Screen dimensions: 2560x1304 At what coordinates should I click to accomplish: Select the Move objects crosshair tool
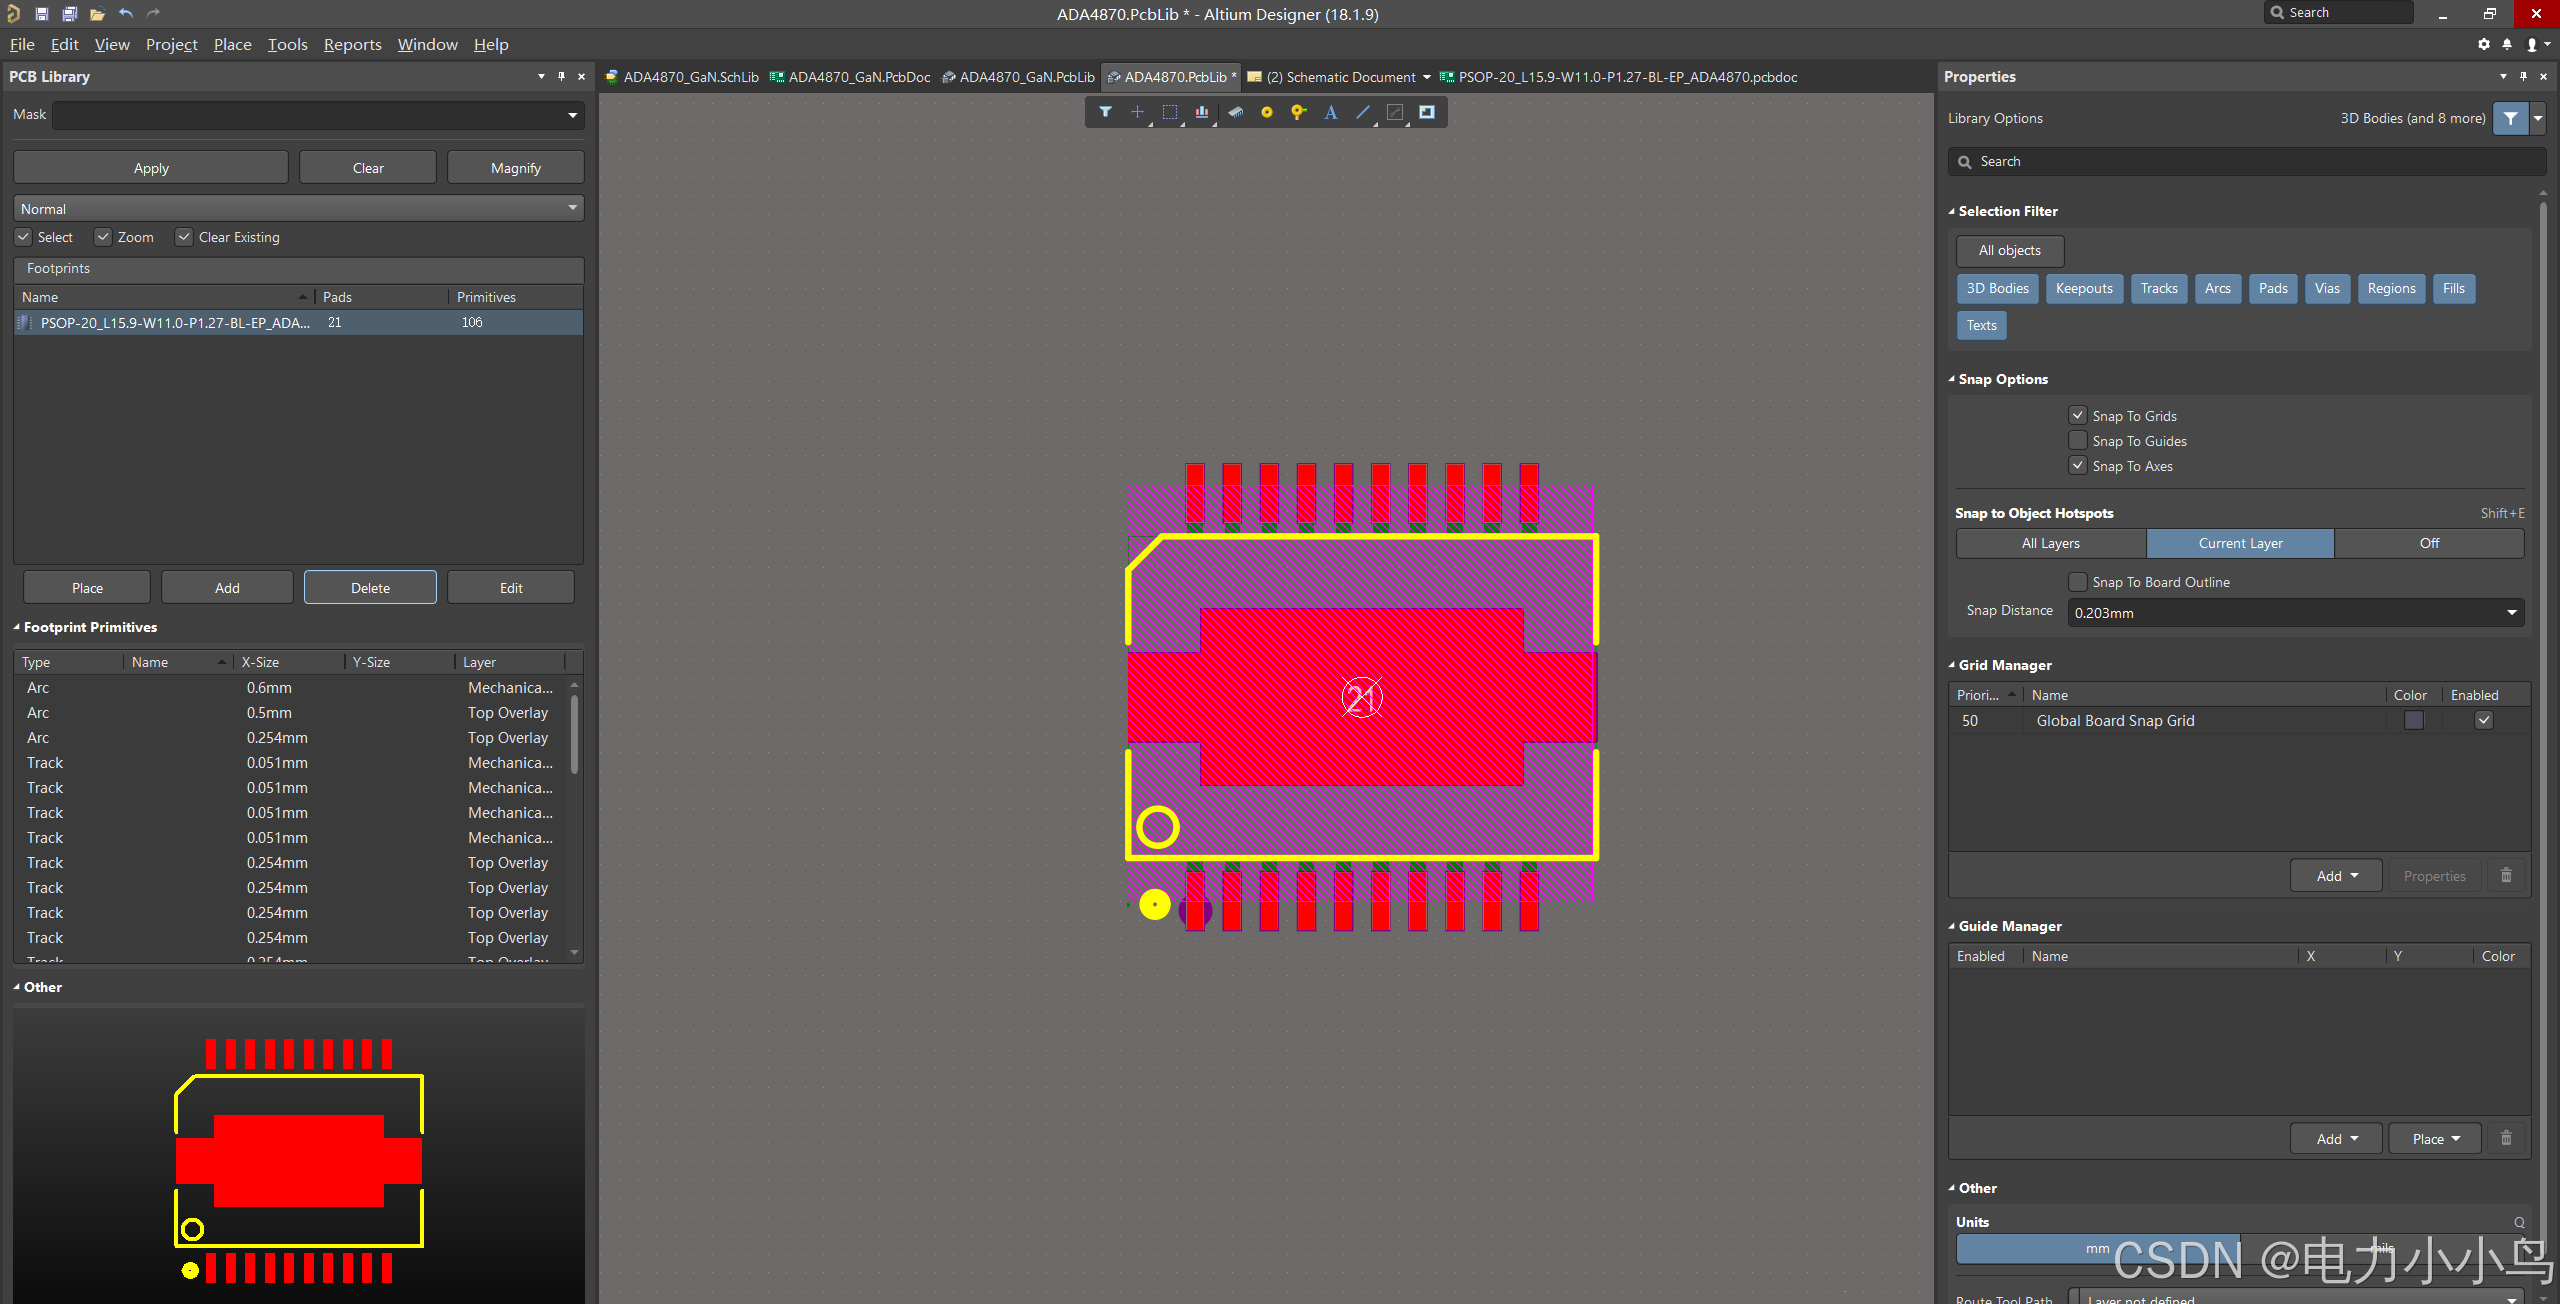click(x=1137, y=112)
